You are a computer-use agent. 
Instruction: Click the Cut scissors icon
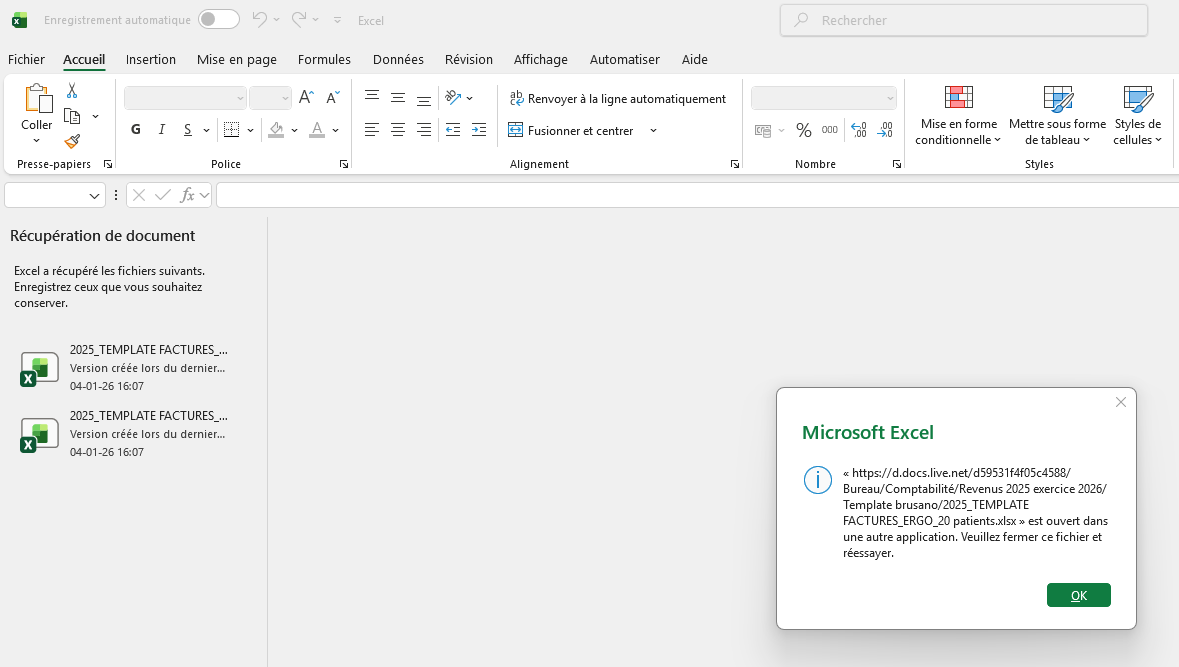(72, 91)
